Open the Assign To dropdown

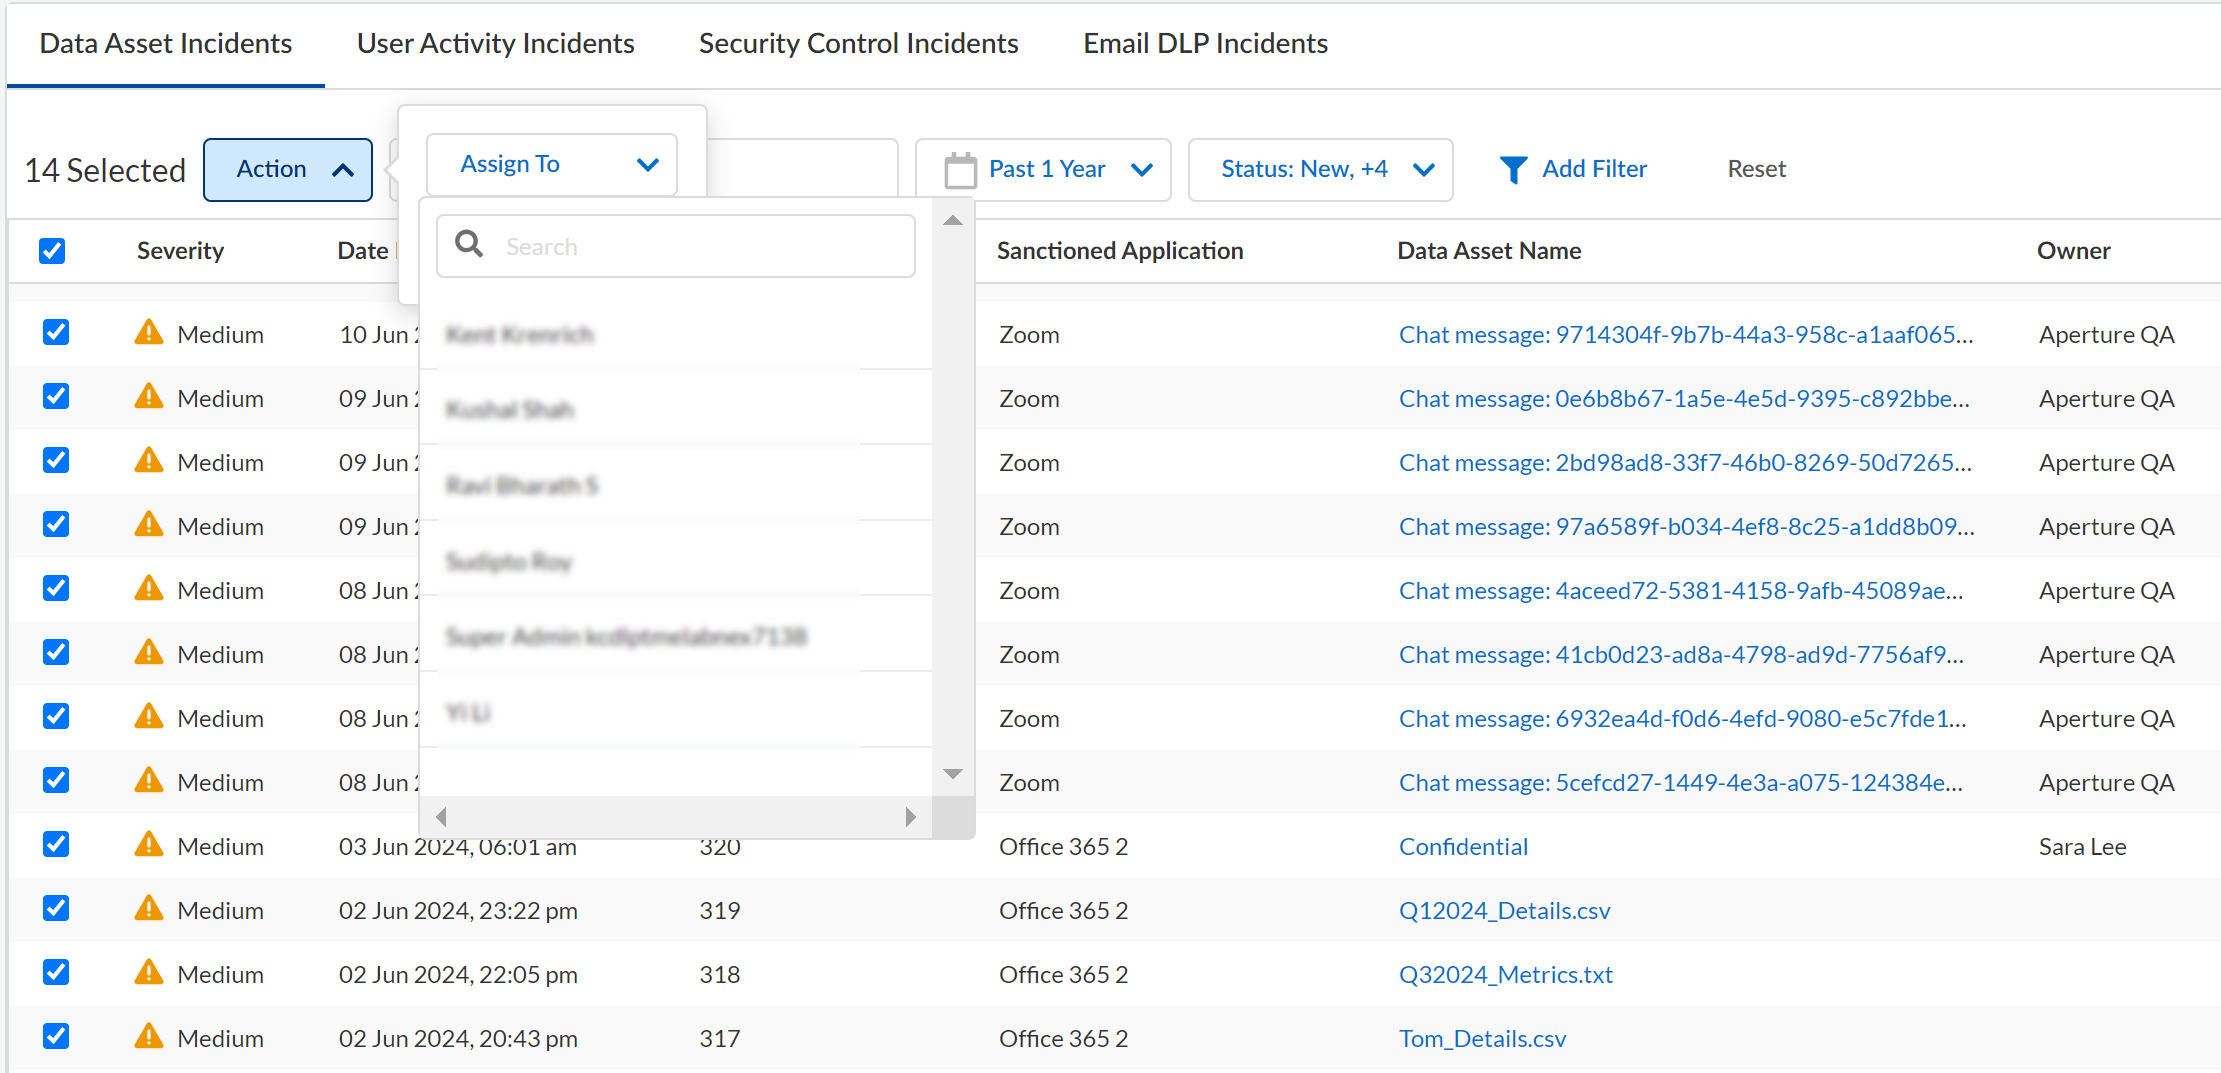point(552,165)
